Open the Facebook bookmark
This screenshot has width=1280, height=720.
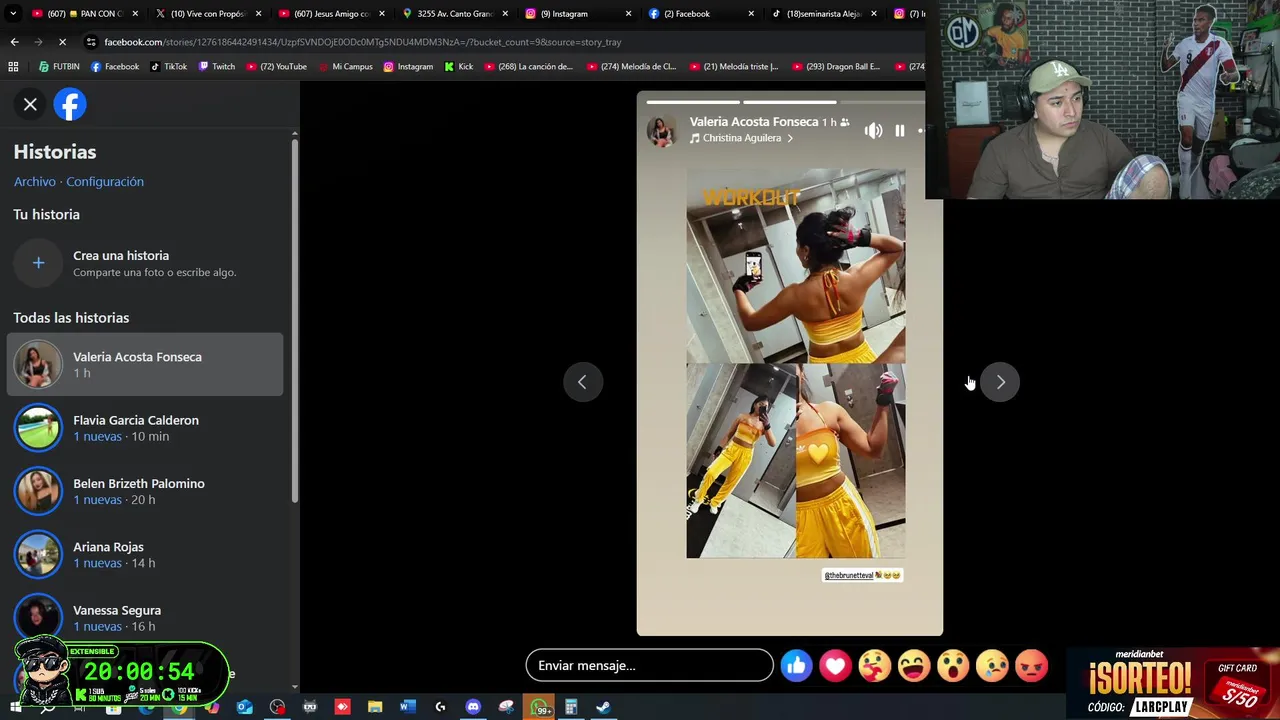tap(115, 67)
